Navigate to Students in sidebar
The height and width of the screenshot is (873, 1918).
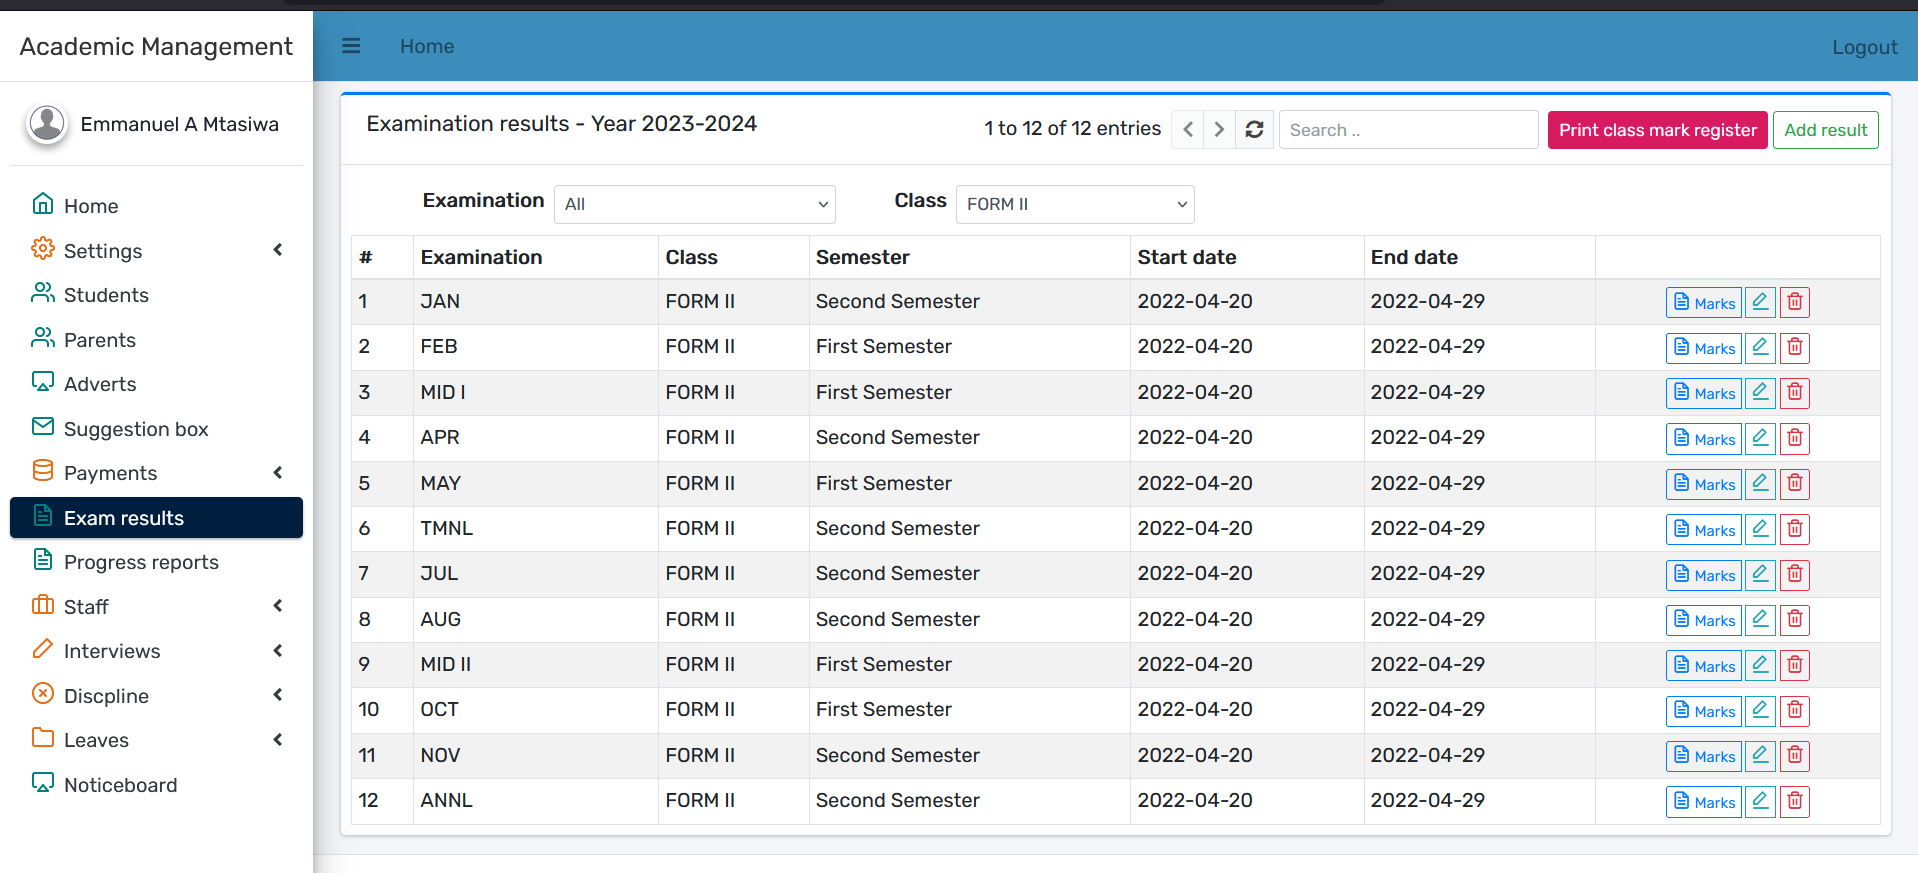pyautogui.click(x=106, y=295)
